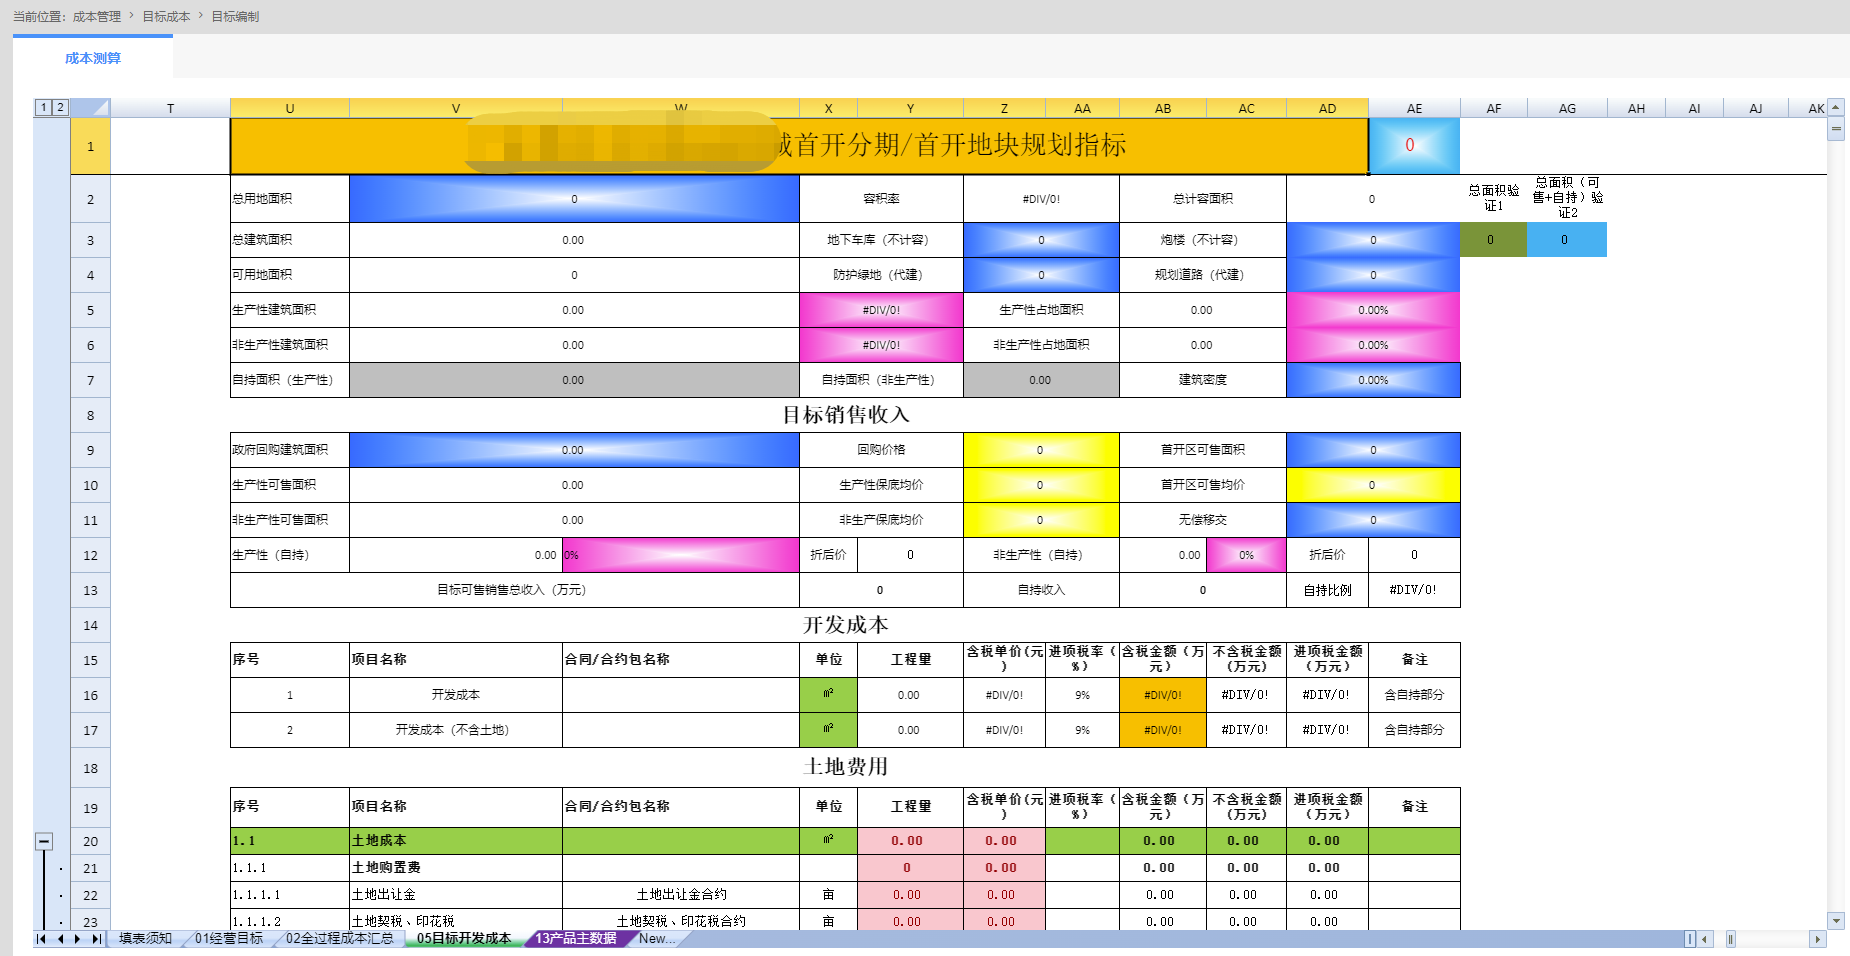This screenshot has width=1850, height=956.
Task: Click 目标成本 in the breadcrumb
Action: 166,16
